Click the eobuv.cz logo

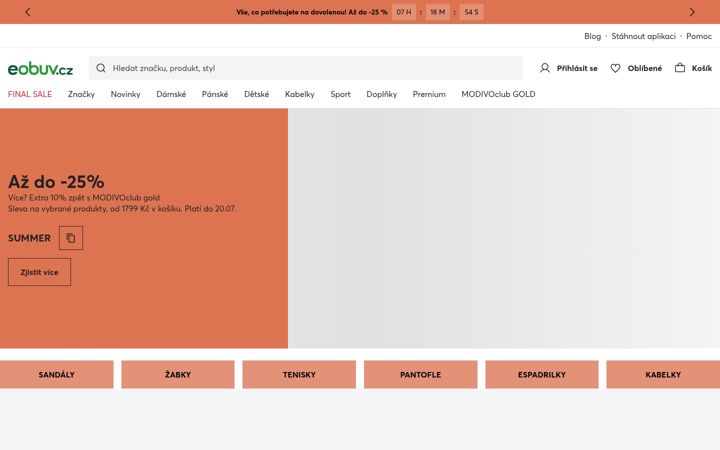40,68
